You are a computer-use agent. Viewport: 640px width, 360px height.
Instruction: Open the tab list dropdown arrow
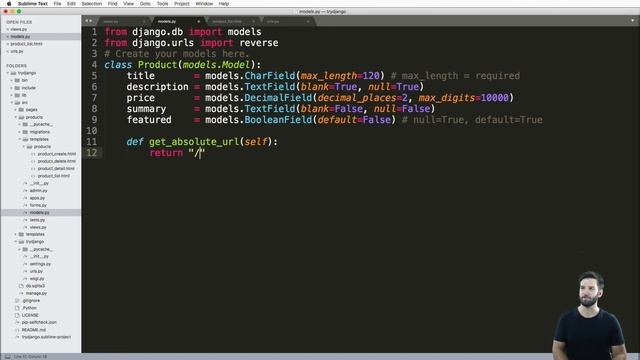pyautogui.click(x=633, y=20)
